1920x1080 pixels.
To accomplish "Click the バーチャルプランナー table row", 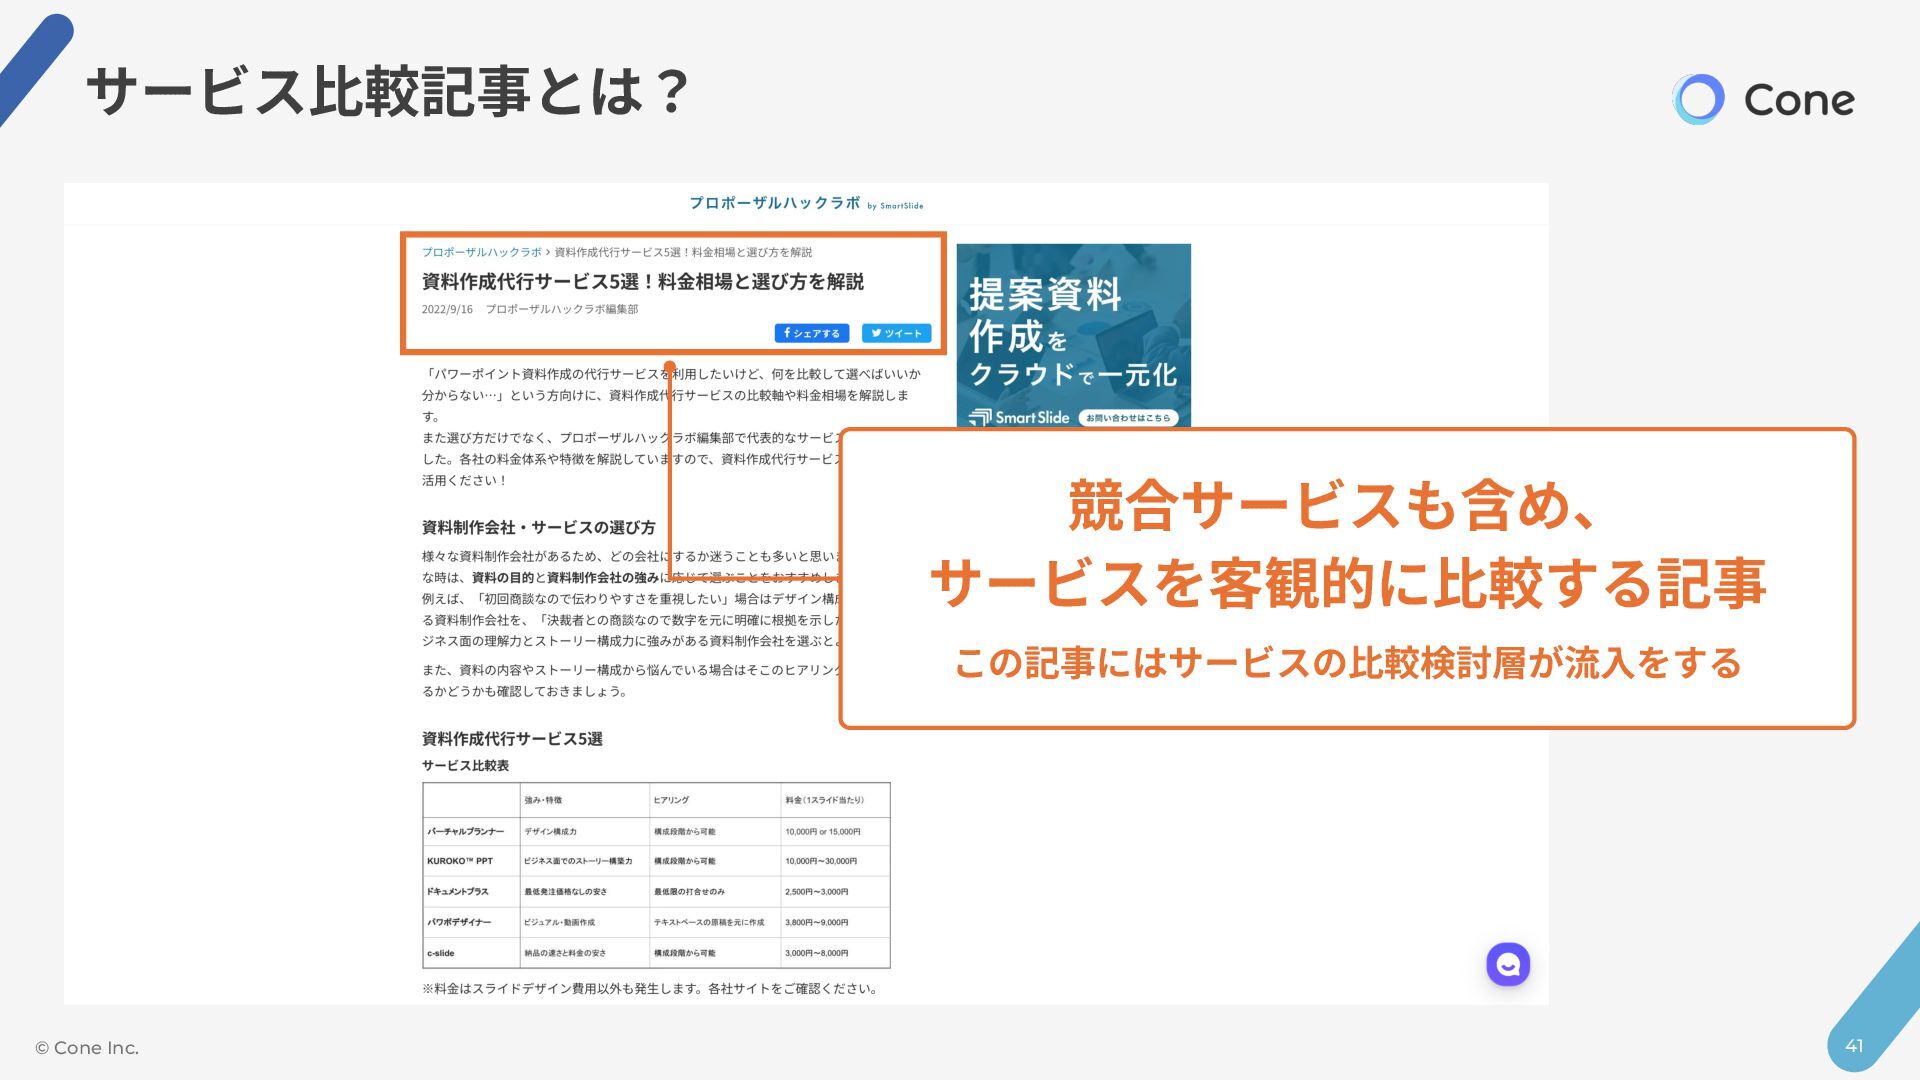I will tap(466, 831).
